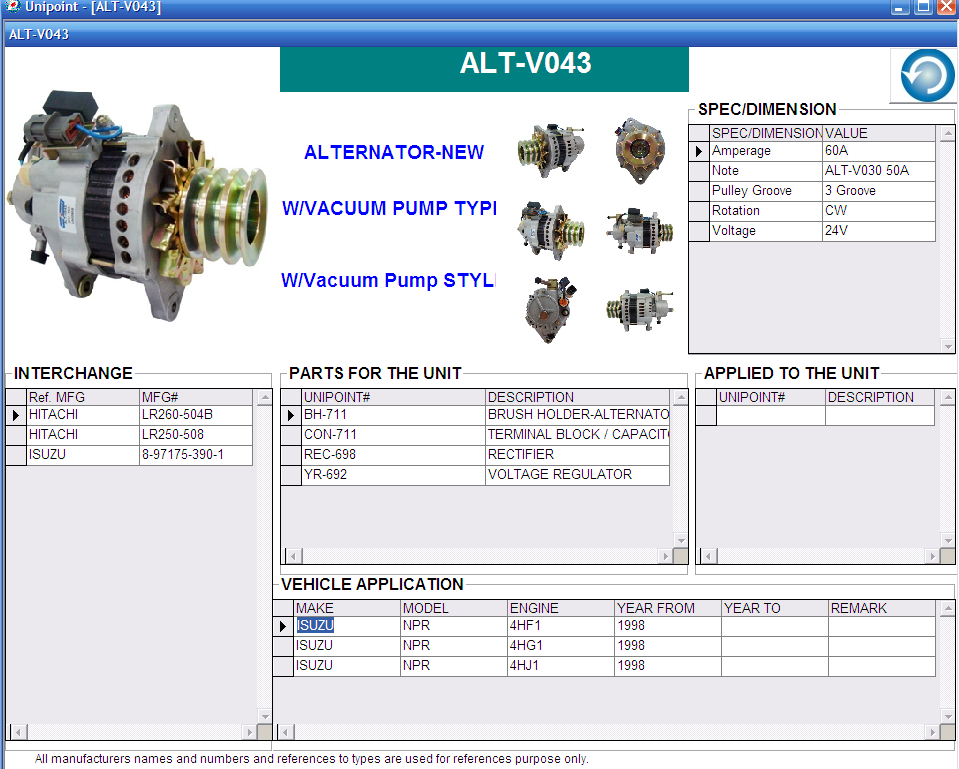Image resolution: width=959 pixels, height=769 pixels.
Task: Choose the YR-692 voltage regulator row
Action: tap(393, 475)
